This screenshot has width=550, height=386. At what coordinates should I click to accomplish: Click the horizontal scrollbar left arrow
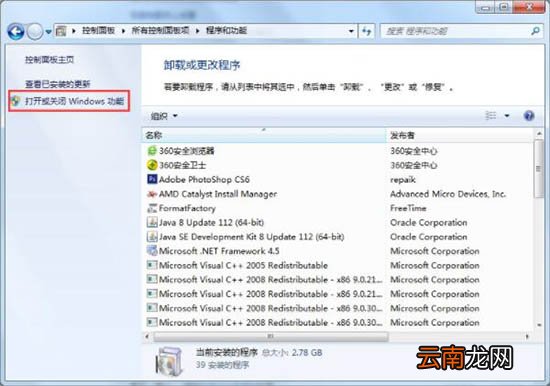click(147, 337)
